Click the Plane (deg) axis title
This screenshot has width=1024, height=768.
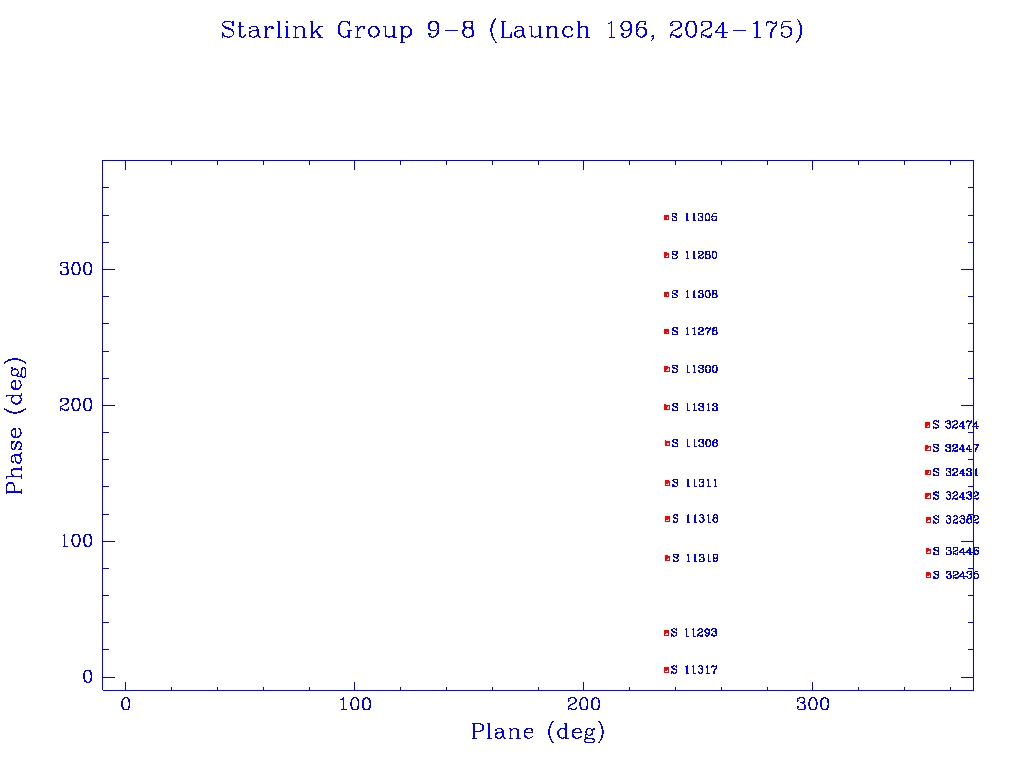tap(538, 733)
